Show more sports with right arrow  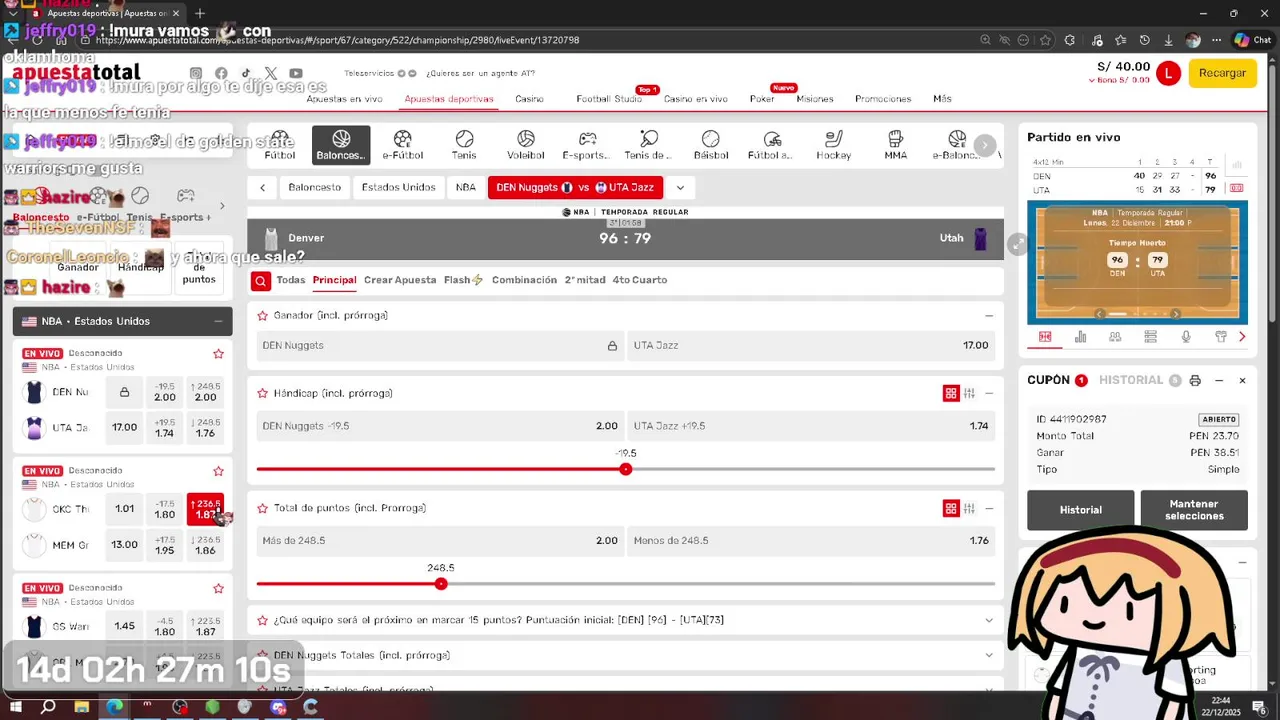[985, 145]
